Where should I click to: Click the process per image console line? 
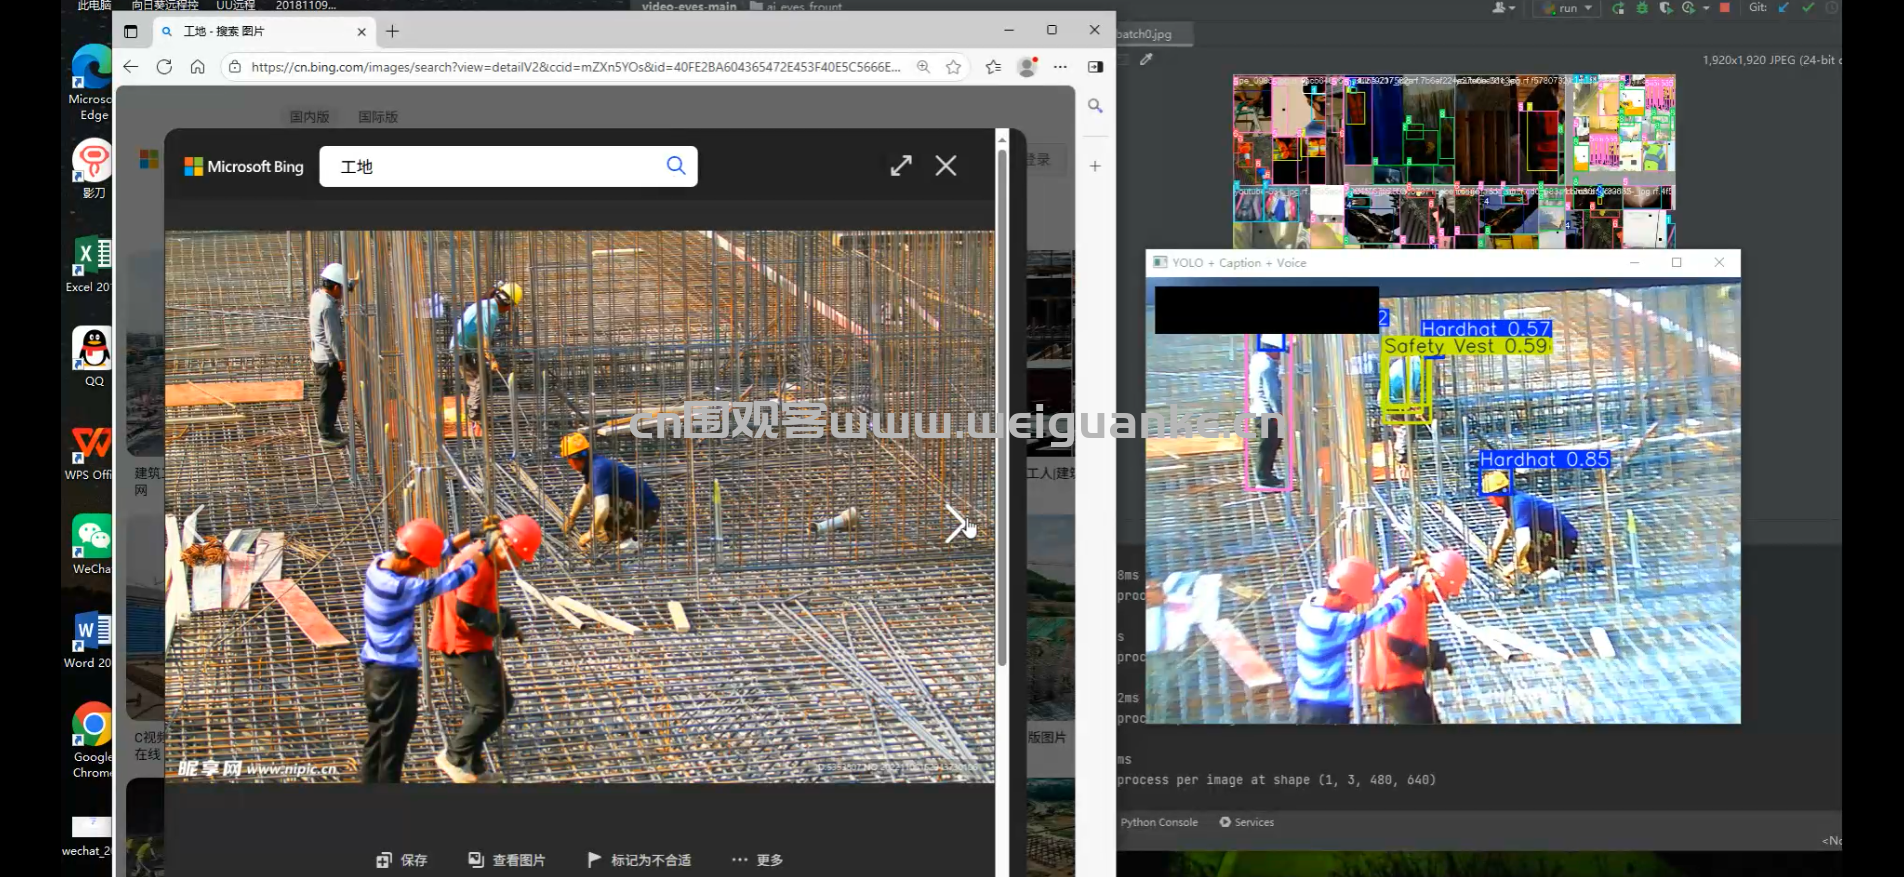click(1276, 780)
